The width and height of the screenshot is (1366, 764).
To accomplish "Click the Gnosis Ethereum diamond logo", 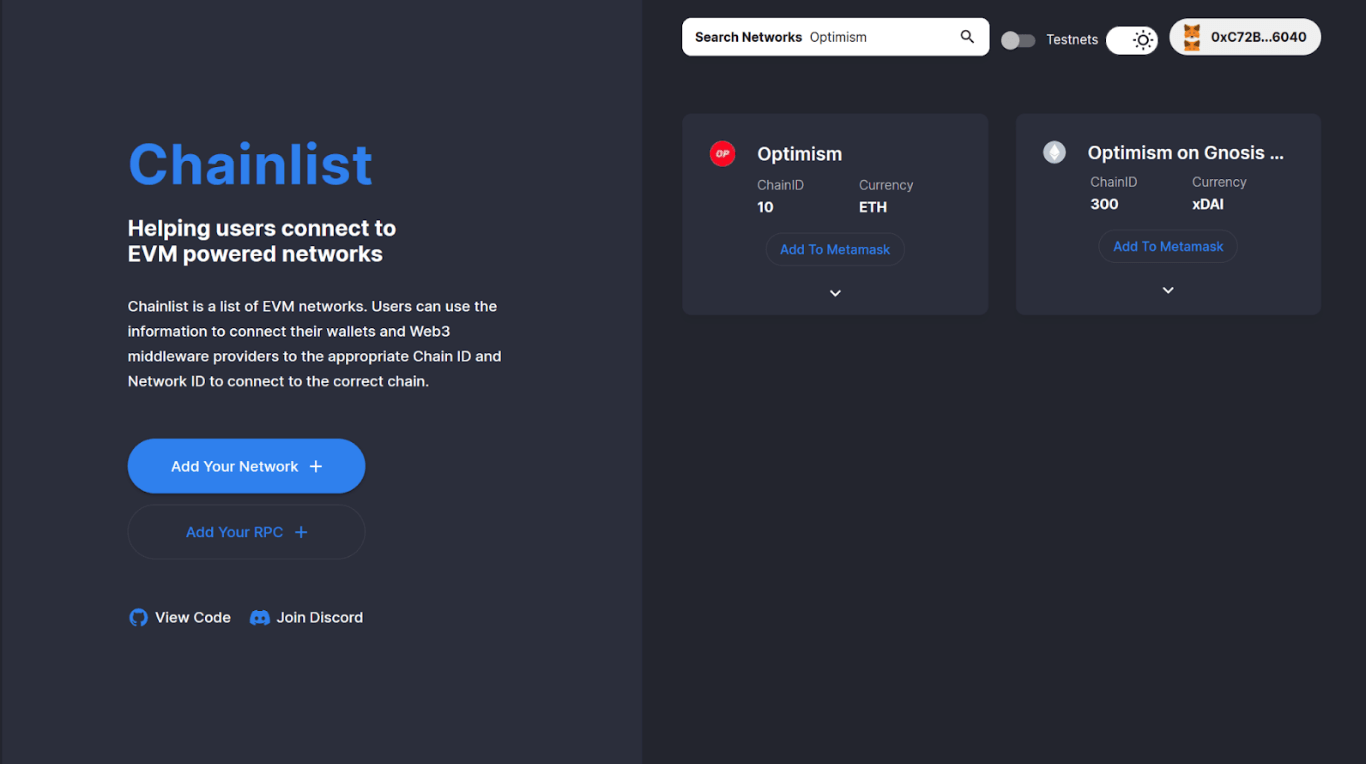I will tap(1054, 152).
